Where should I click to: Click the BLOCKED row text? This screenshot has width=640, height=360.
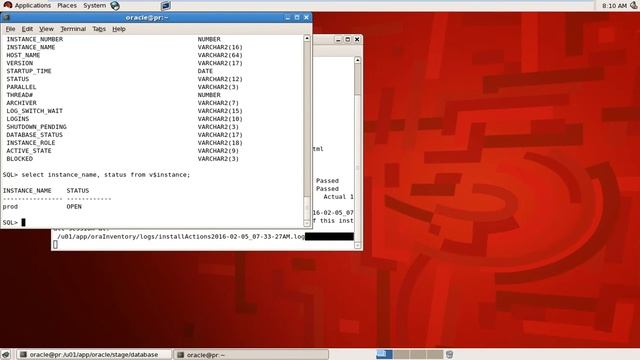coord(20,159)
